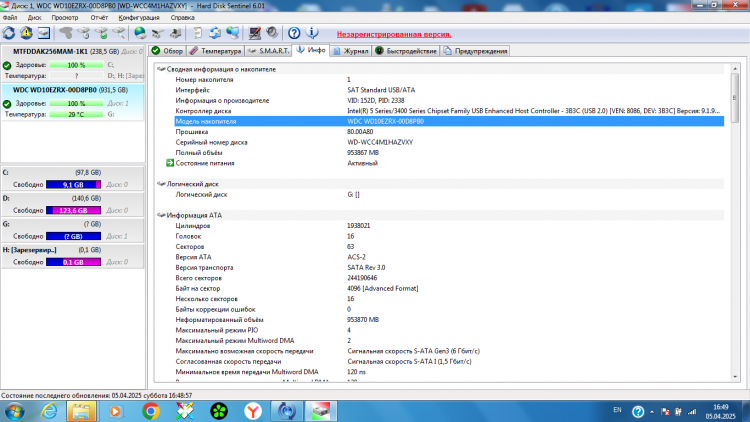Image resolution: width=750 pixels, height=422 pixels.
Task: Click the D: free space bar 123,6 GB
Action: pyautogui.click(x=73, y=211)
